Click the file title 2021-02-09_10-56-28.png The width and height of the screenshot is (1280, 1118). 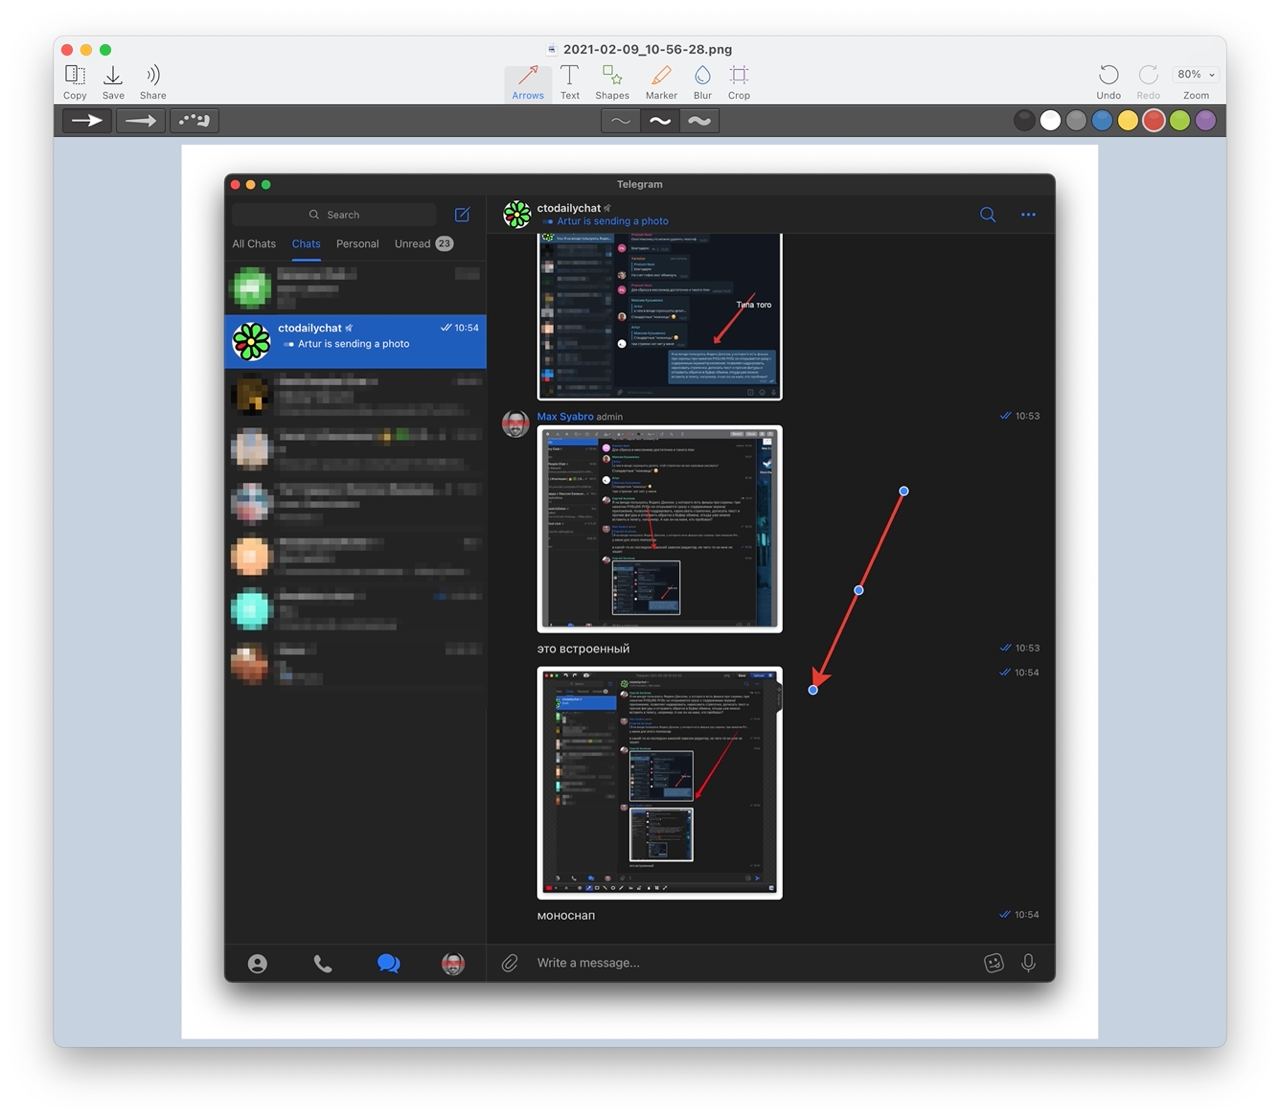click(x=647, y=49)
